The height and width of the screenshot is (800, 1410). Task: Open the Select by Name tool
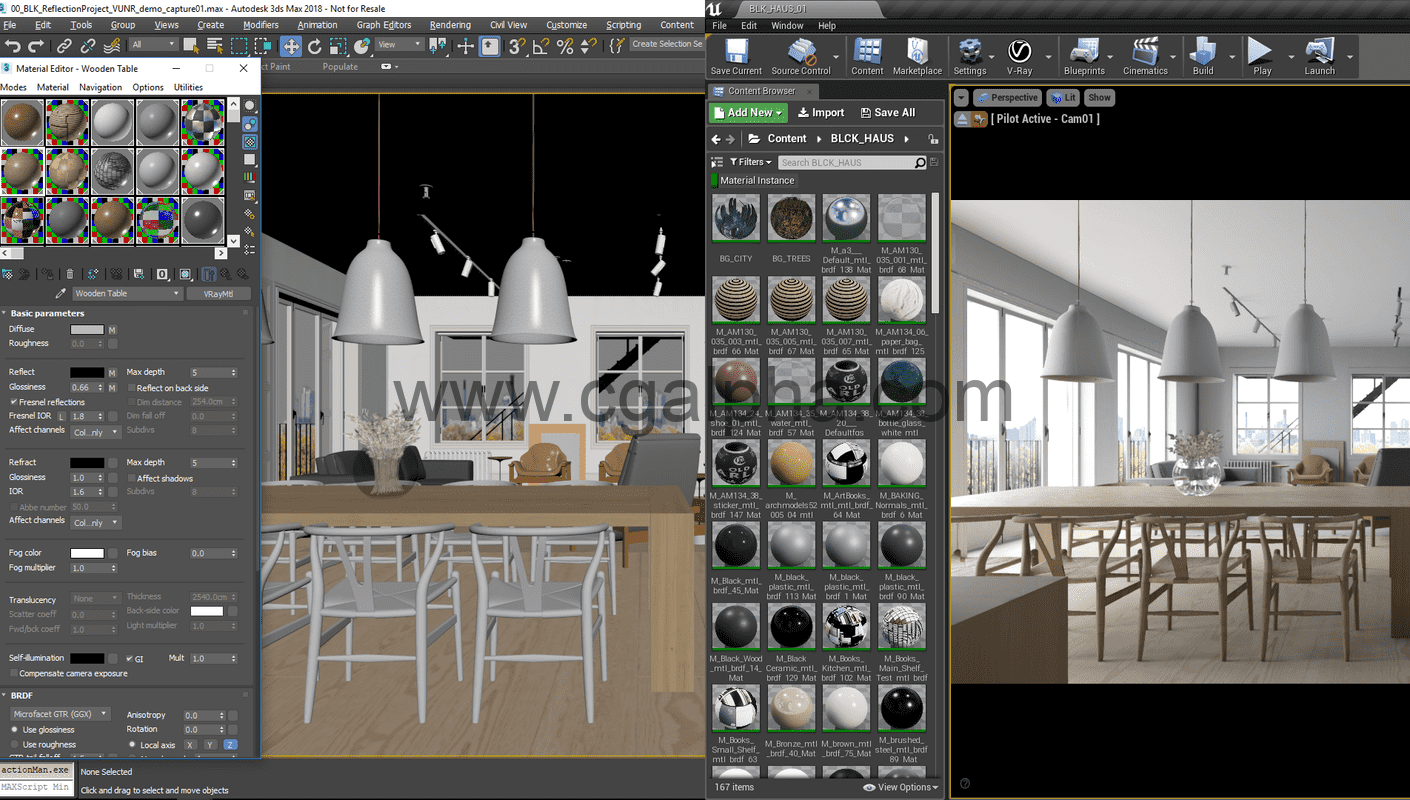215,45
